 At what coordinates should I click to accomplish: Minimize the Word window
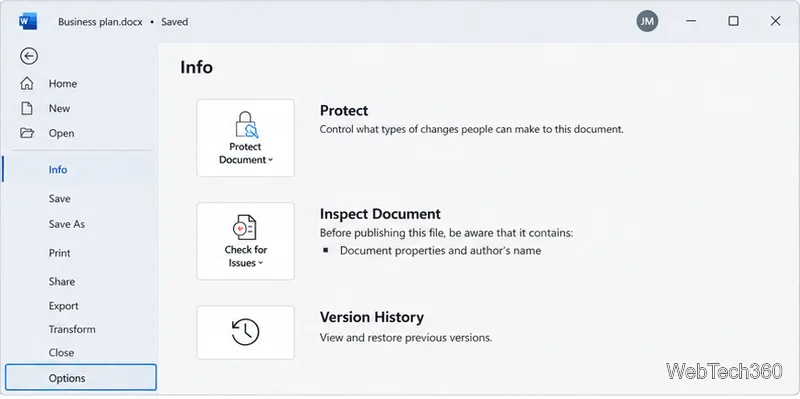(691, 21)
